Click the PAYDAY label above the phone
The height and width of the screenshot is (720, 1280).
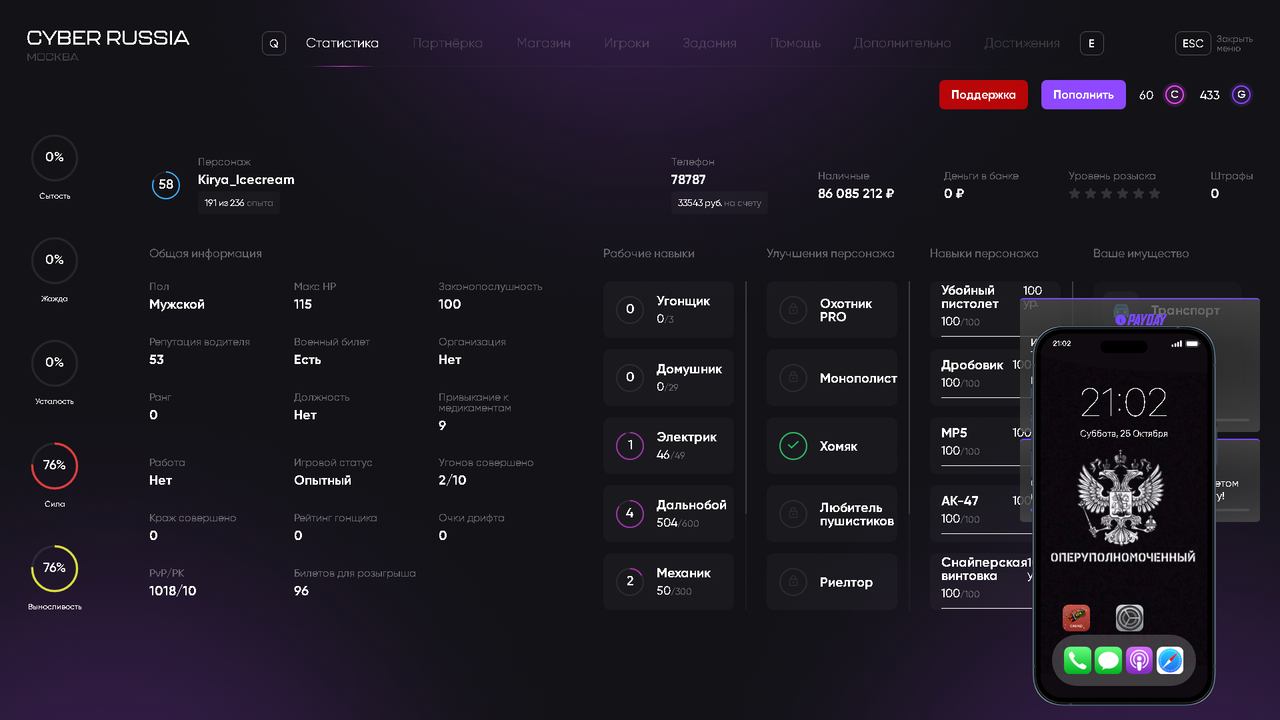[1140, 320]
